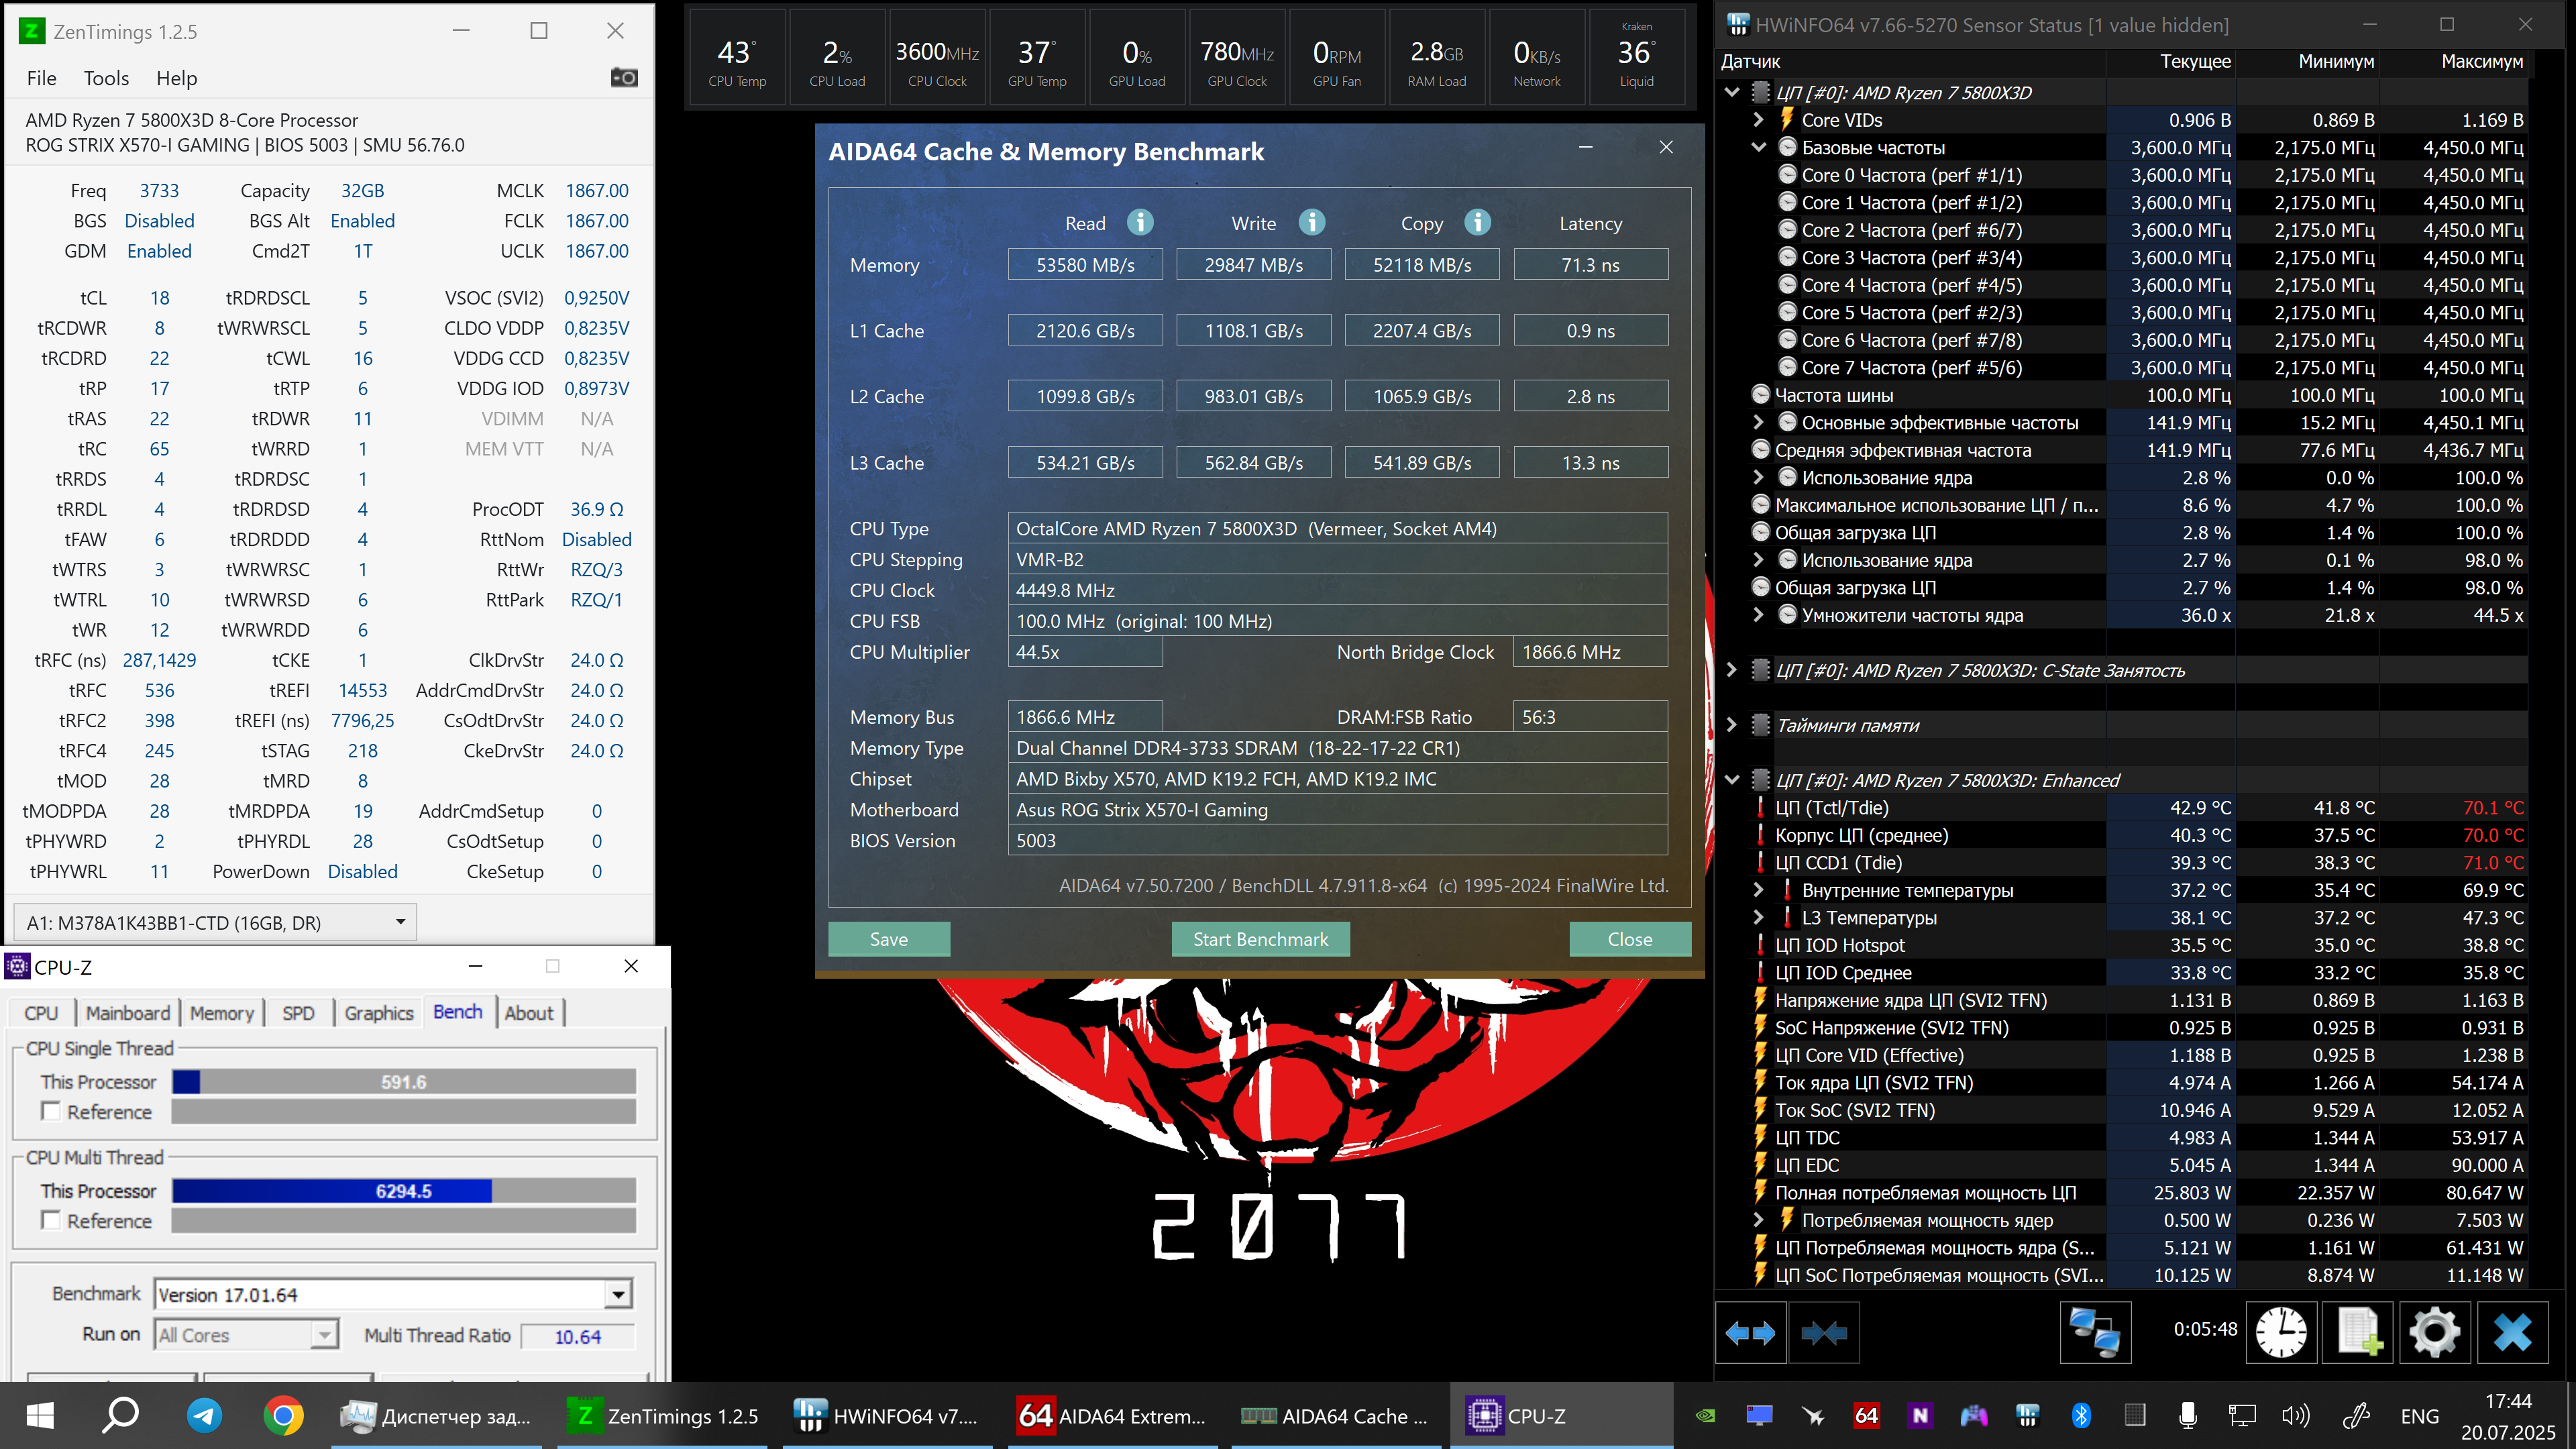This screenshot has height=1449, width=2576.
Task: Open ZenTimings Tools menu
Action: [x=106, y=78]
